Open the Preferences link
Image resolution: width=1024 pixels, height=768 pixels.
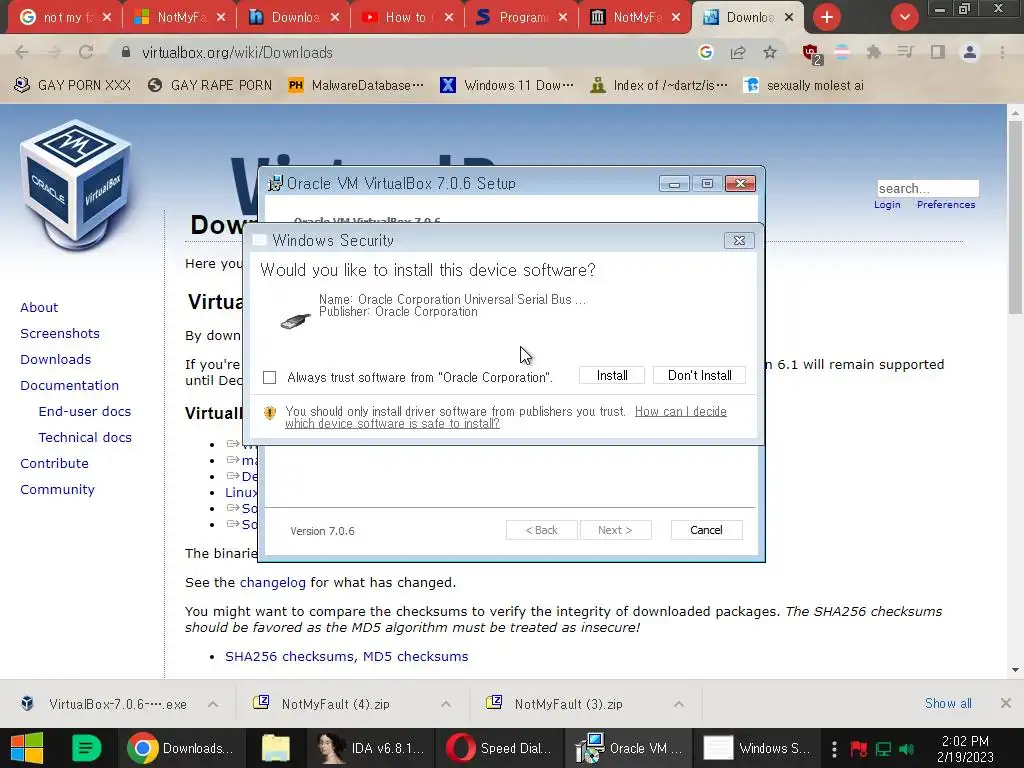946,205
